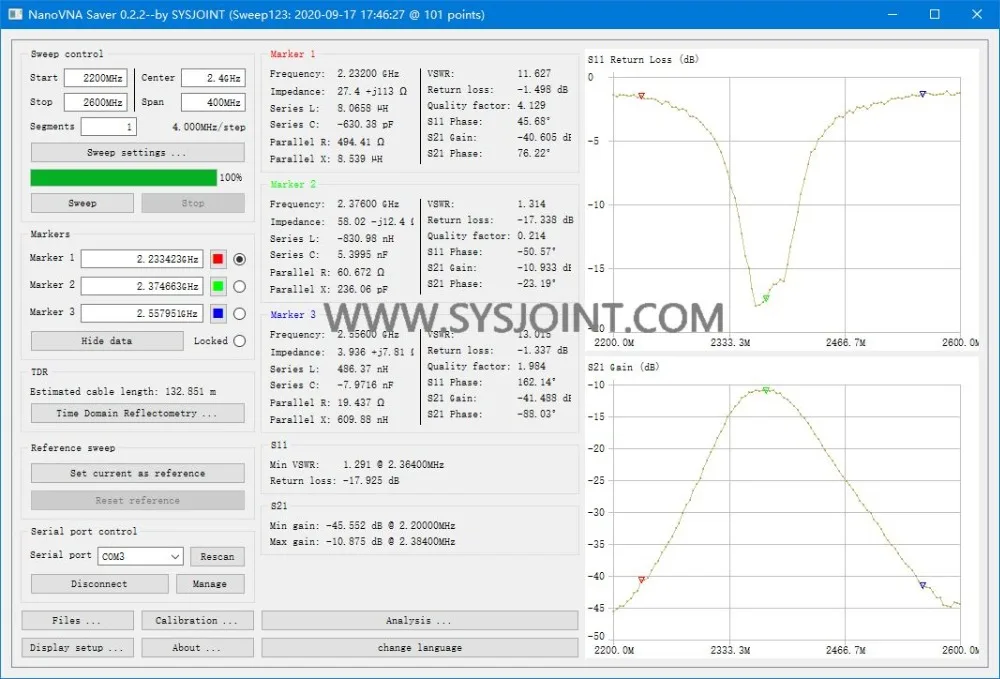The width and height of the screenshot is (1000, 679).
Task: Open the Calibration window
Action: point(197,620)
